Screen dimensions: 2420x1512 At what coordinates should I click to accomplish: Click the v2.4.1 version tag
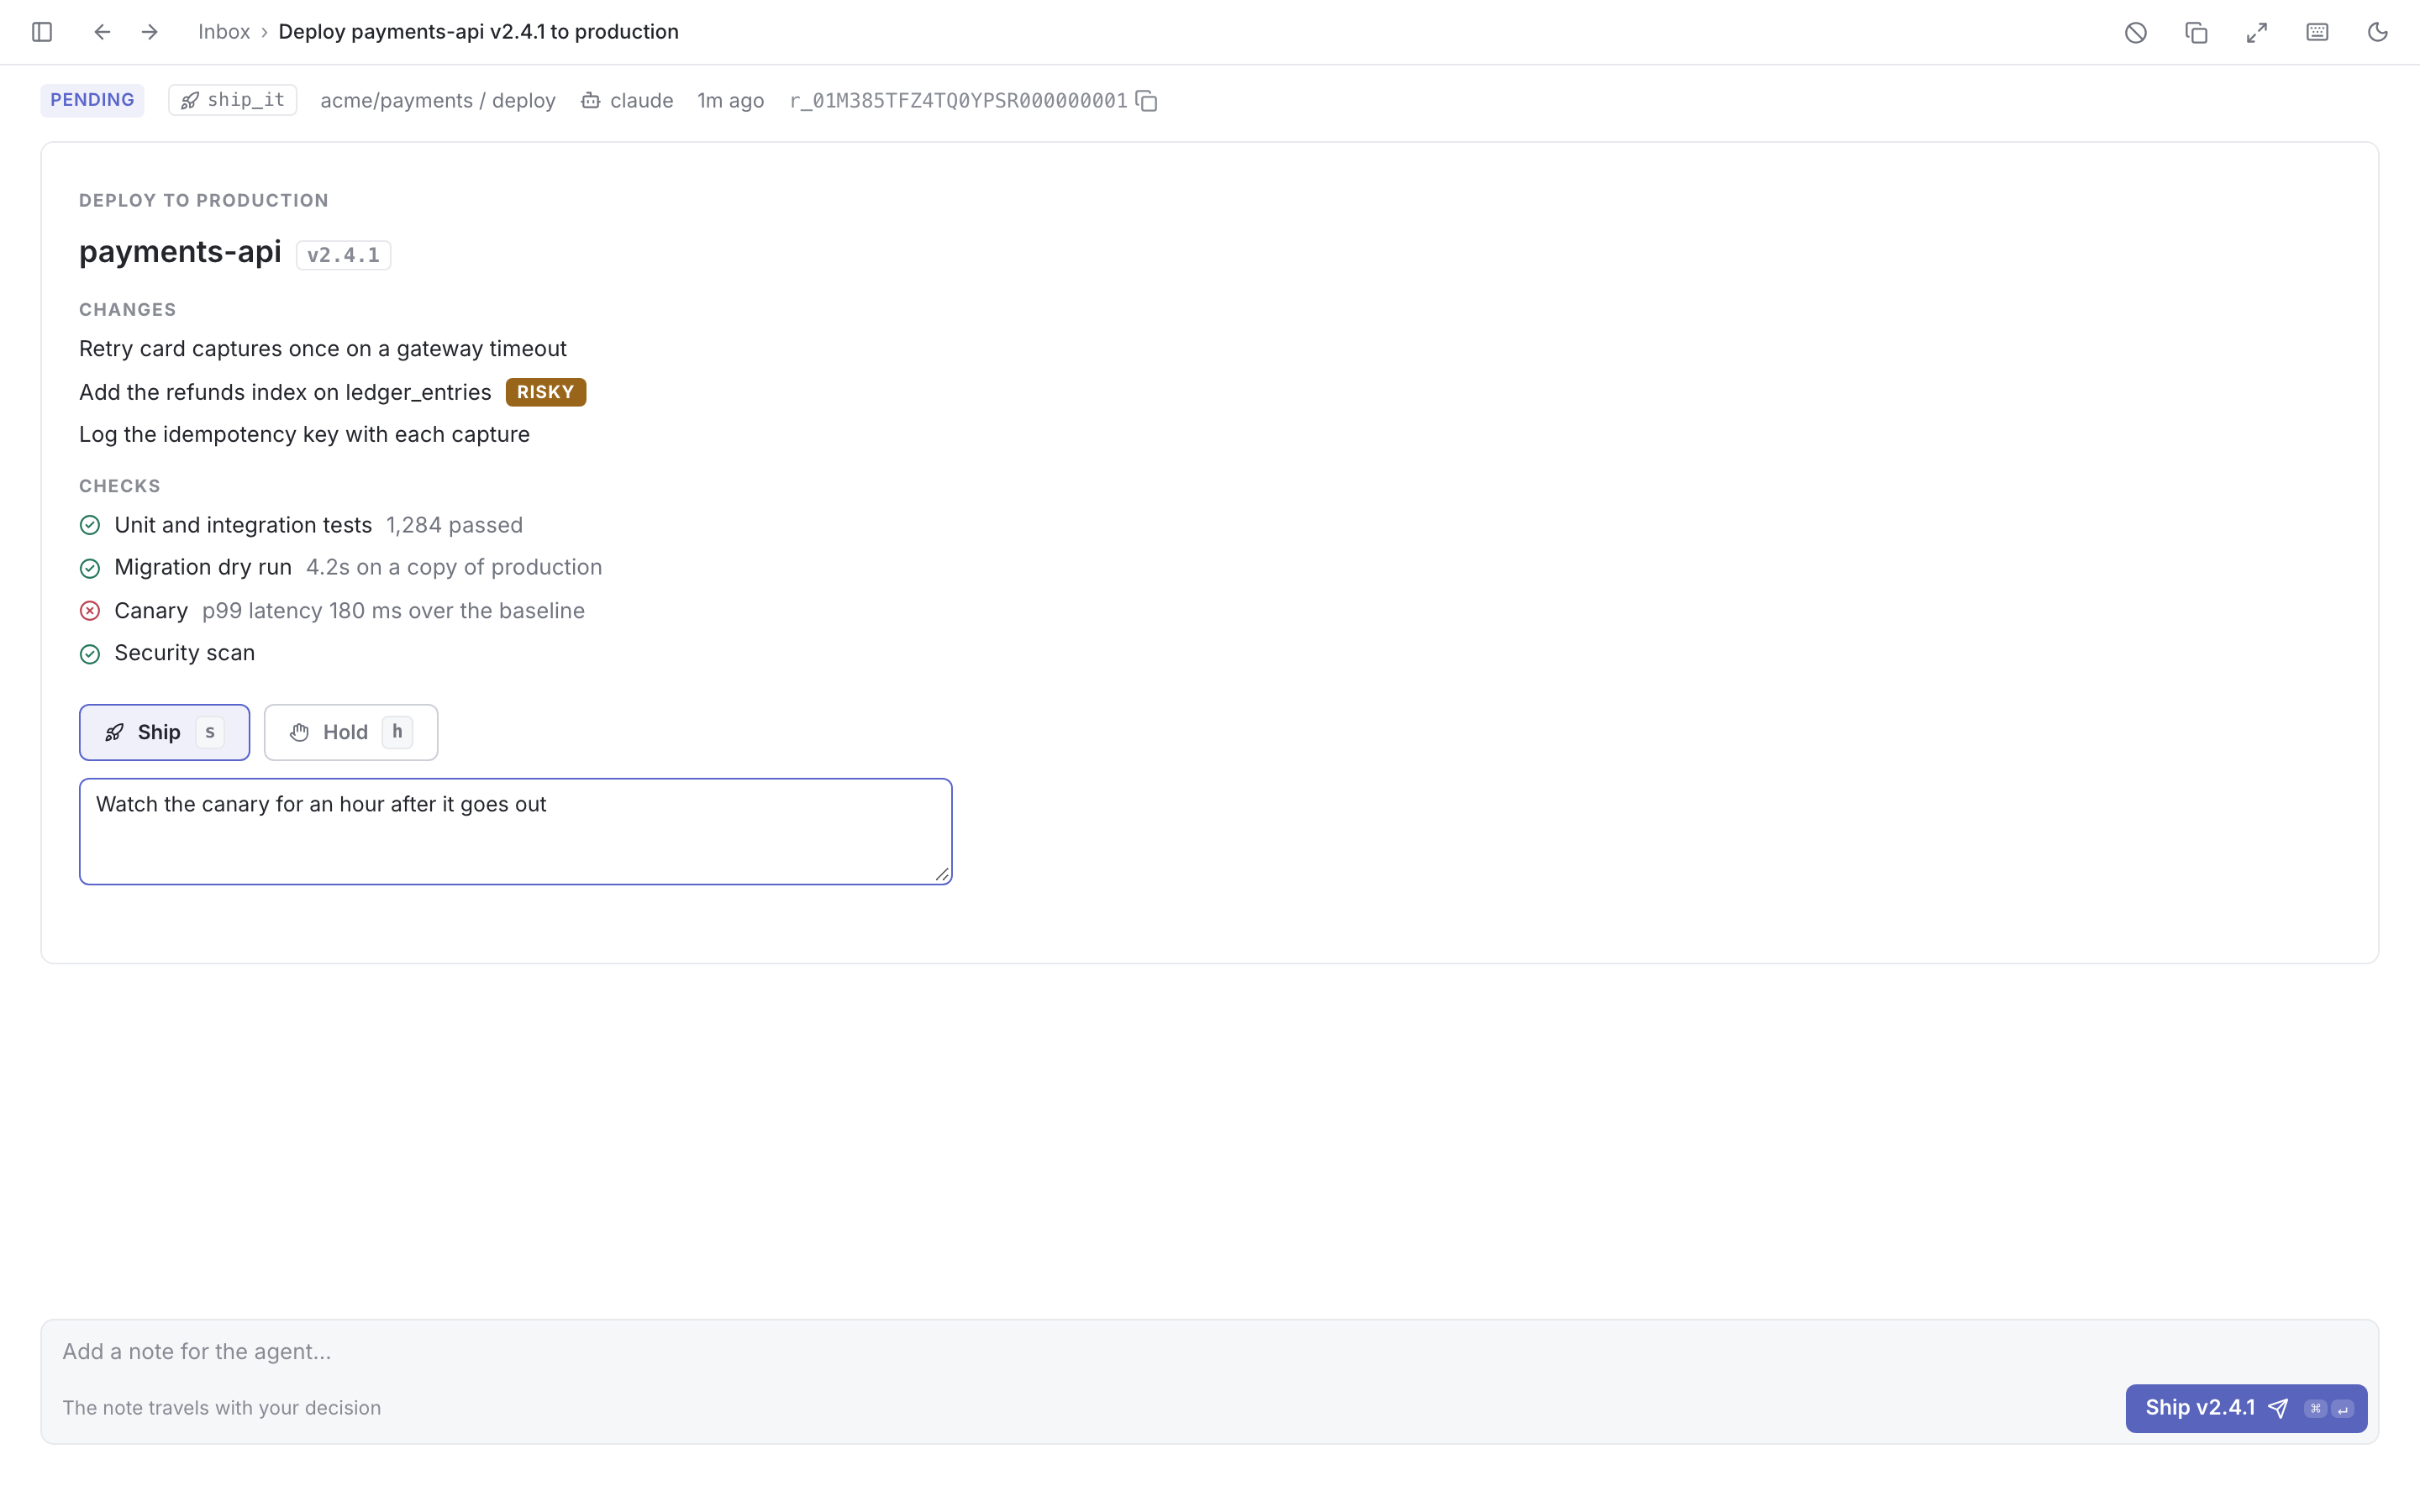343,255
